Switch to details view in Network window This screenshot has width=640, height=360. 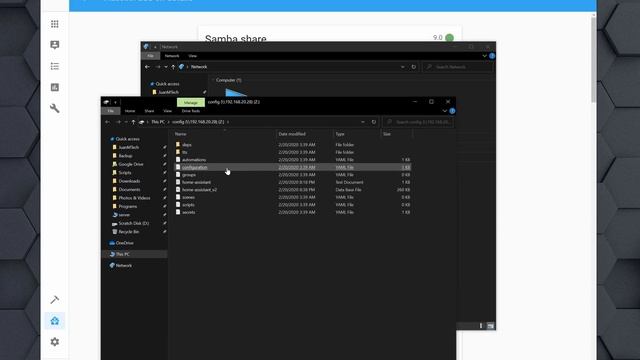481,325
